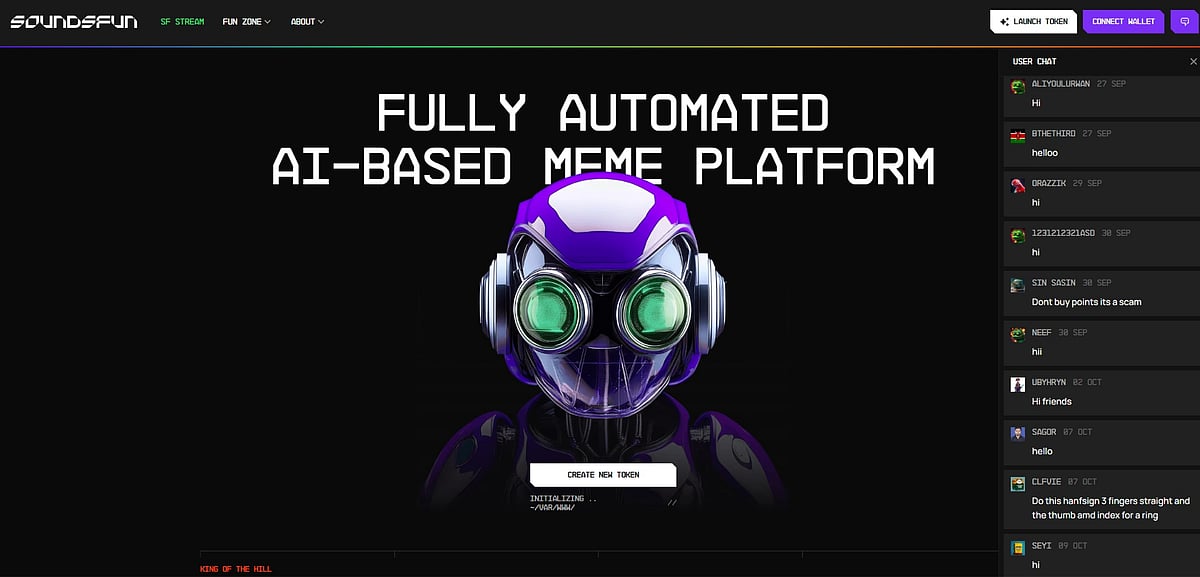1200x577 pixels.
Task: Open the SF Stream nav item
Action: (x=182, y=21)
